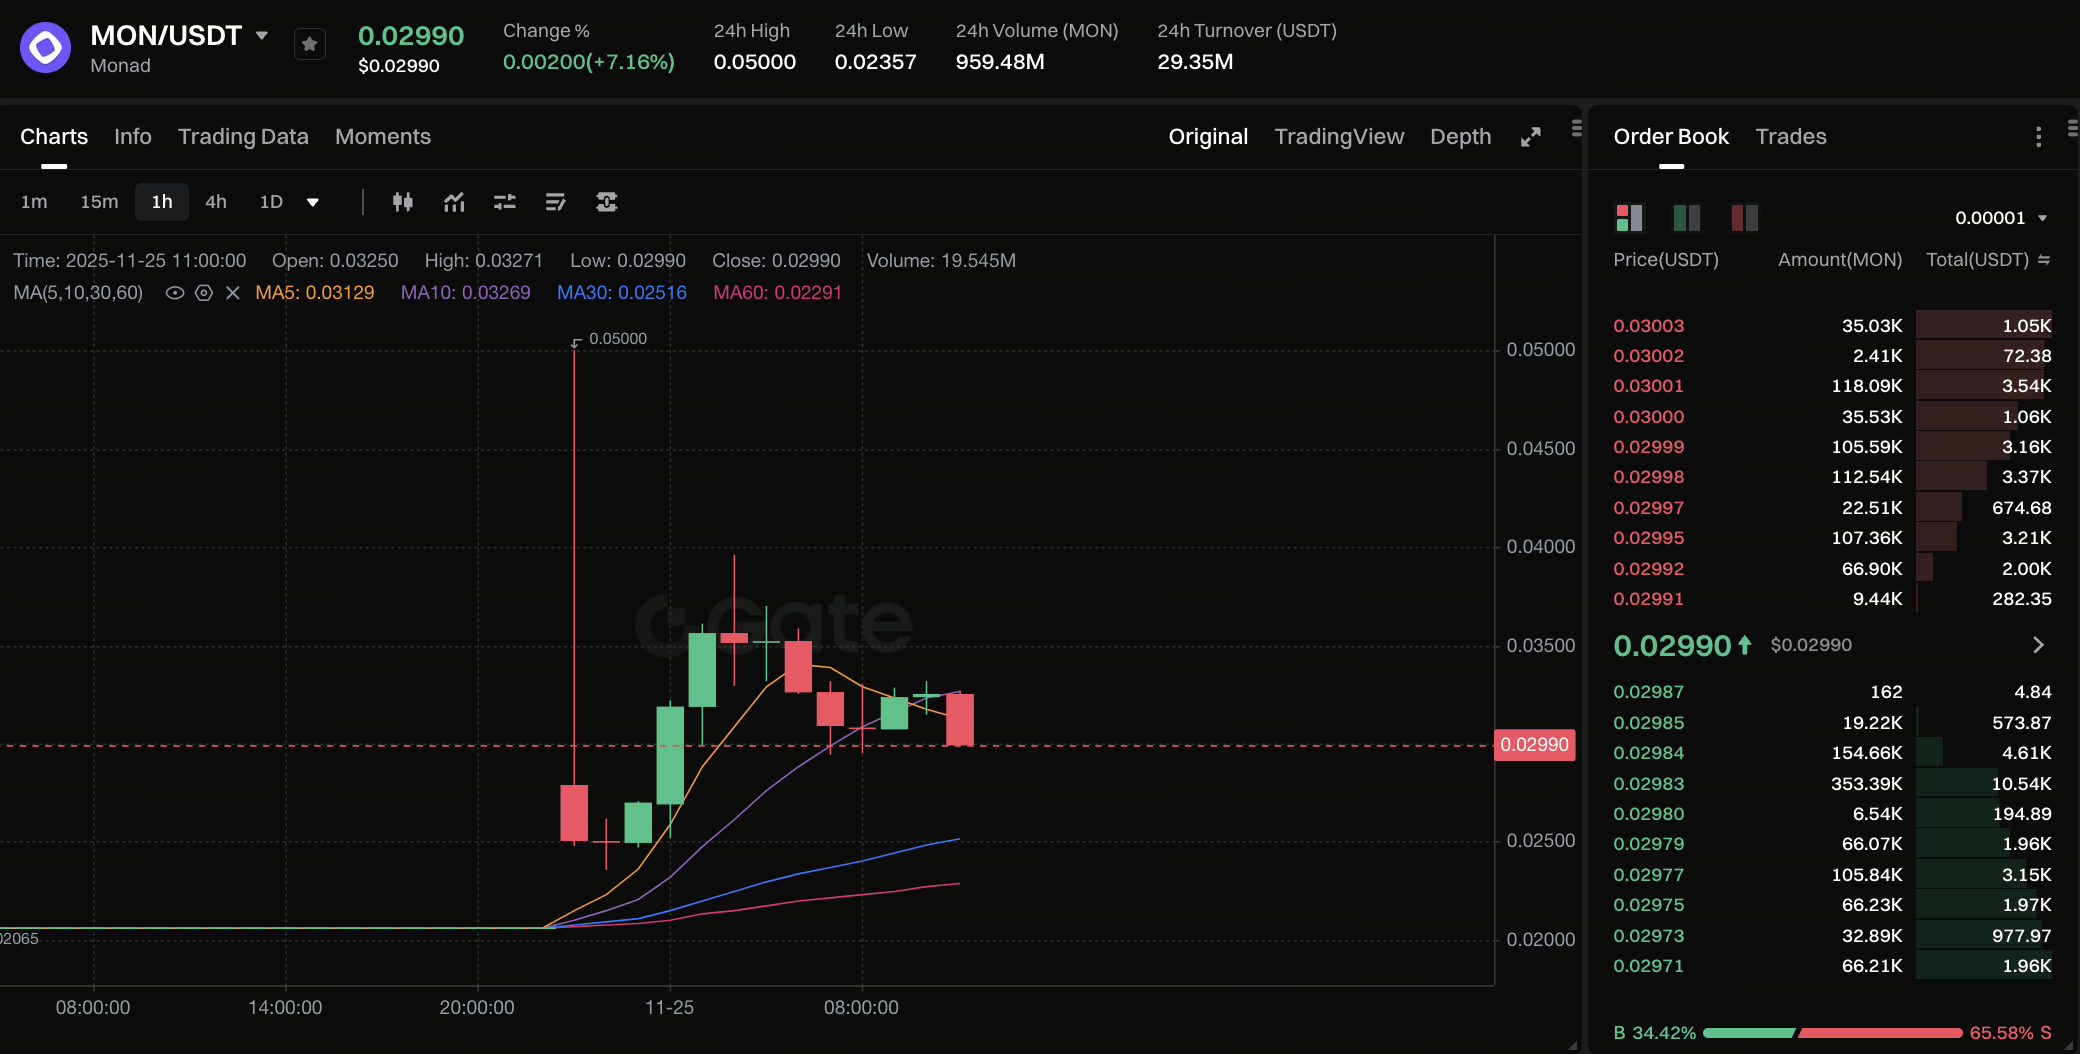The width and height of the screenshot is (2080, 1054).
Task: Click the last red candlestick
Action: [x=960, y=720]
